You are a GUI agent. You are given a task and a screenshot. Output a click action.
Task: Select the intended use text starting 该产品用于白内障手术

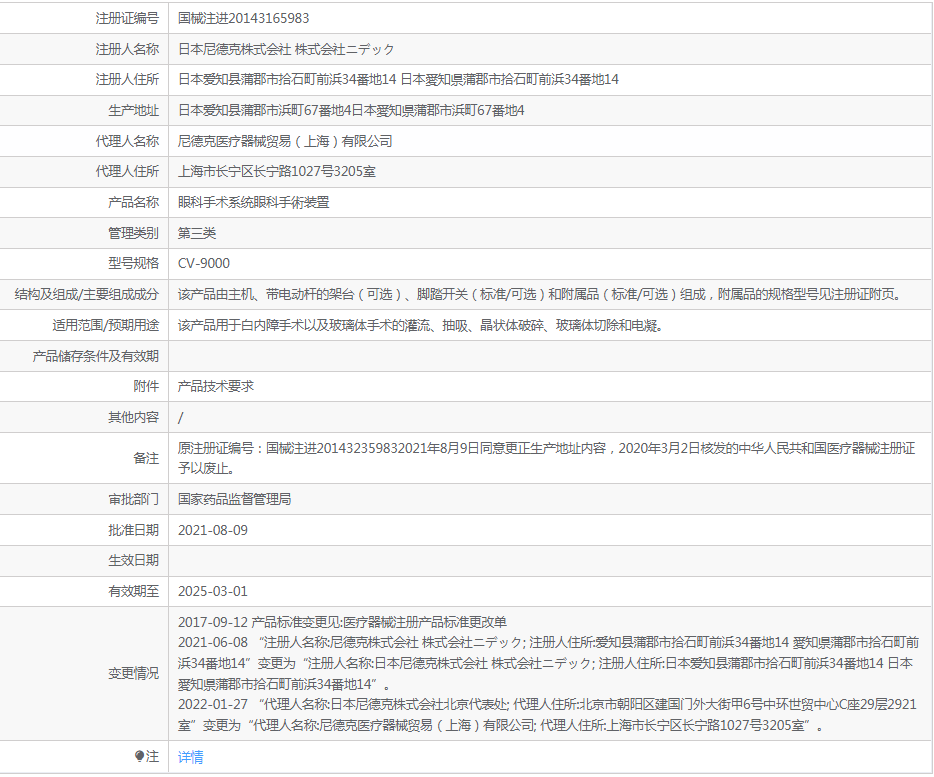[421, 325]
